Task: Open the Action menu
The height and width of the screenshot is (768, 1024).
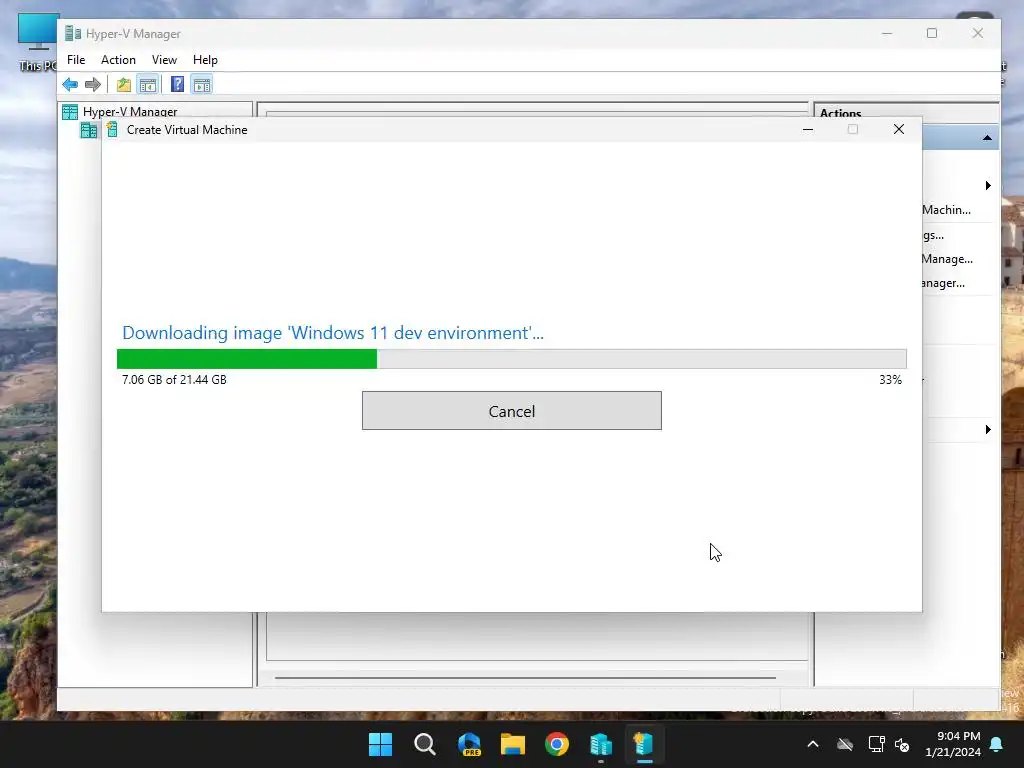Action: (x=118, y=59)
